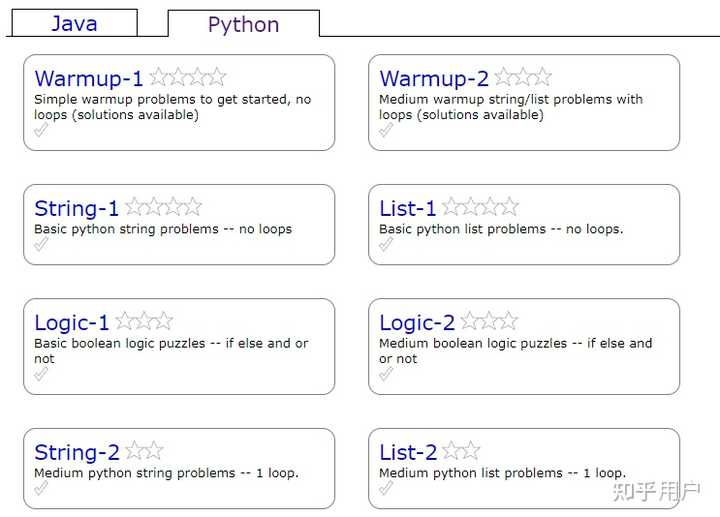This screenshot has width=720, height=517.
Task: Click the two stars next to List-2
Action: tap(461, 451)
